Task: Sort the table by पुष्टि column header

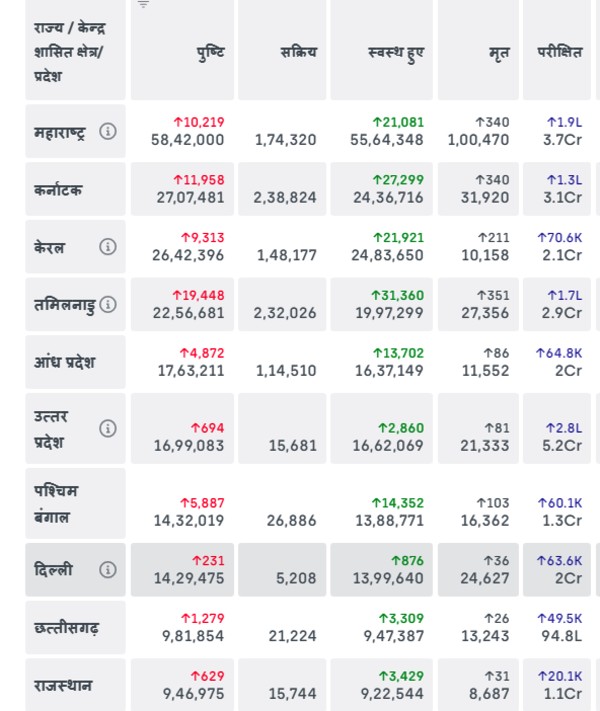Action: [210, 52]
